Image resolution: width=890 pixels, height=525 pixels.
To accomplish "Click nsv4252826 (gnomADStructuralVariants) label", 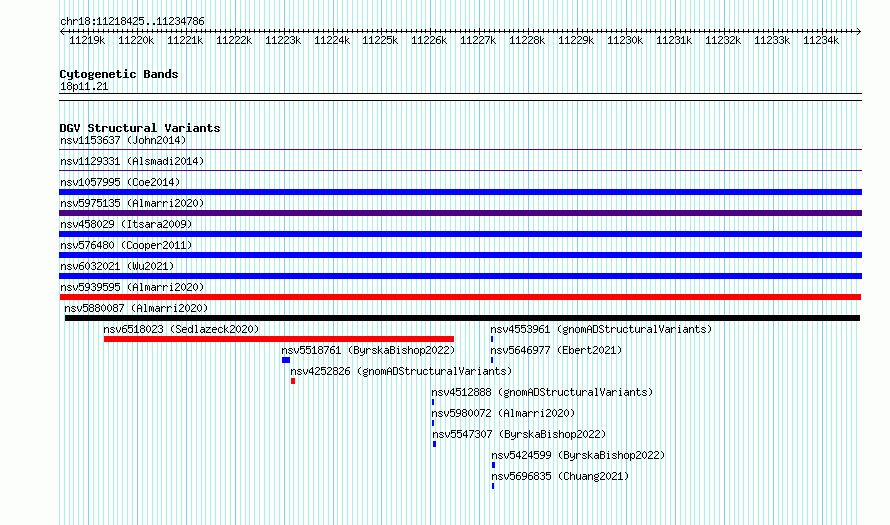I will click(x=401, y=371).
